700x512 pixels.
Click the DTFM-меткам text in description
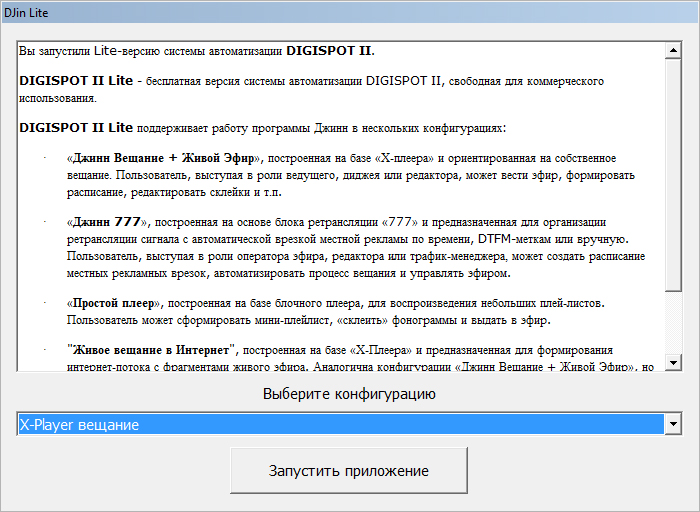click(x=513, y=239)
